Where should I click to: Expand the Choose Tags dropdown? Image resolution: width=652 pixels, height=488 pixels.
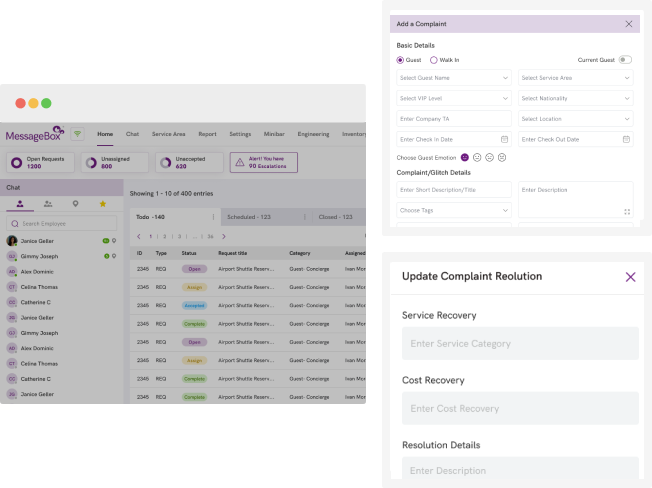tap(454, 211)
